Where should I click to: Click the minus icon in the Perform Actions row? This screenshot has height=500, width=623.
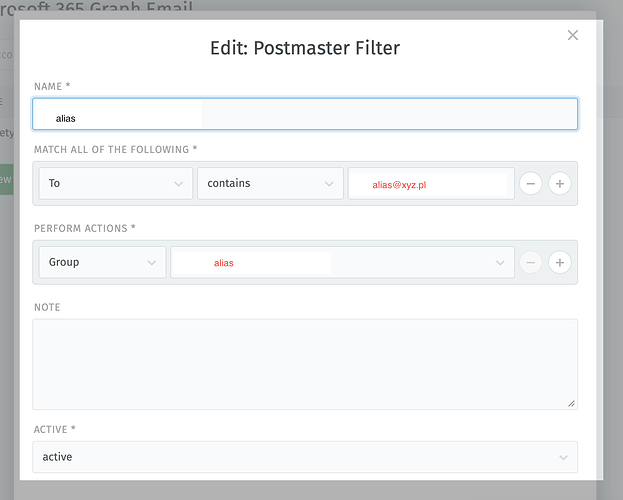[x=531, y=262]
